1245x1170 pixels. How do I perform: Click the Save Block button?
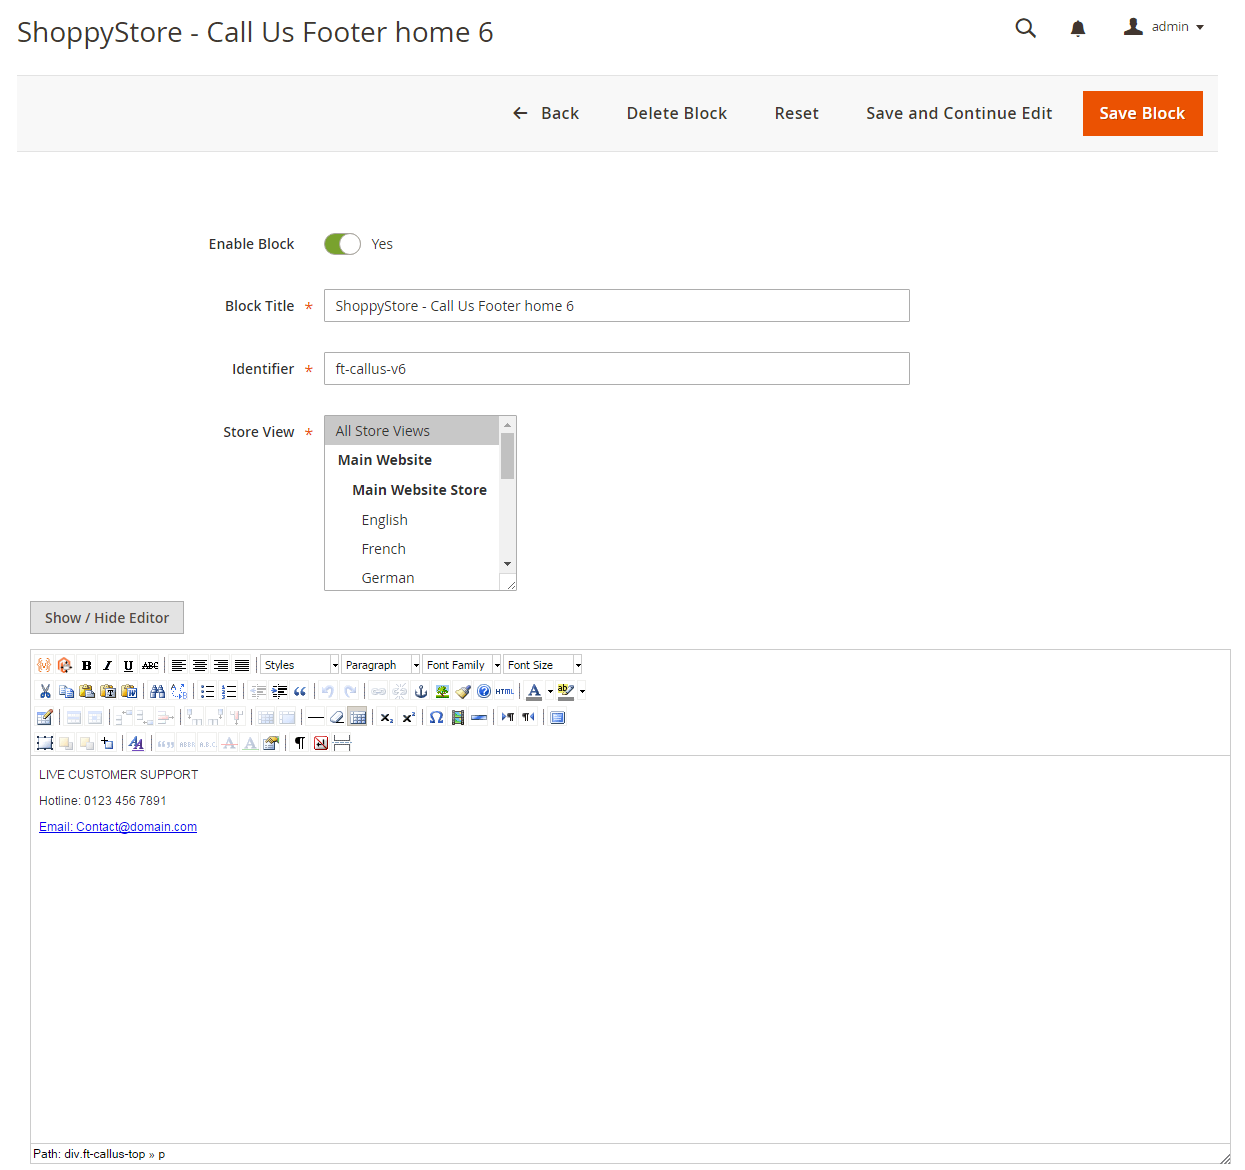coord(1143,113)
